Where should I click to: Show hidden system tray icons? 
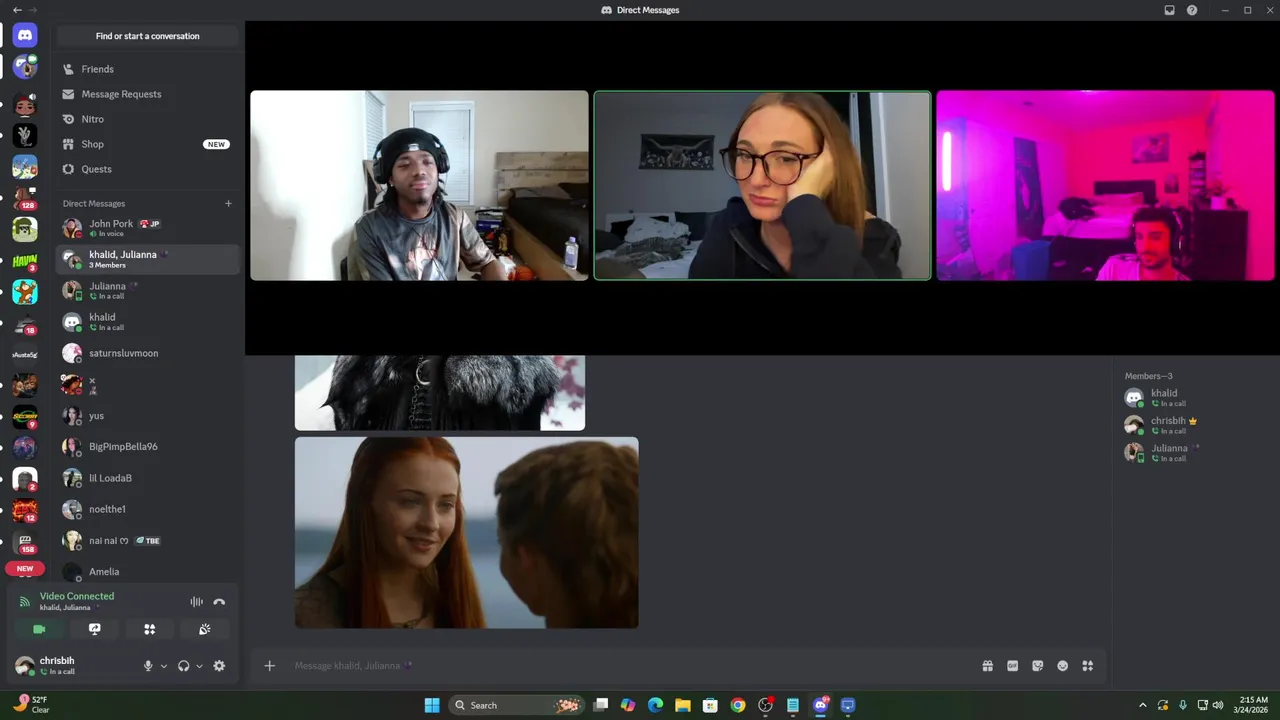click(1143, 705)
